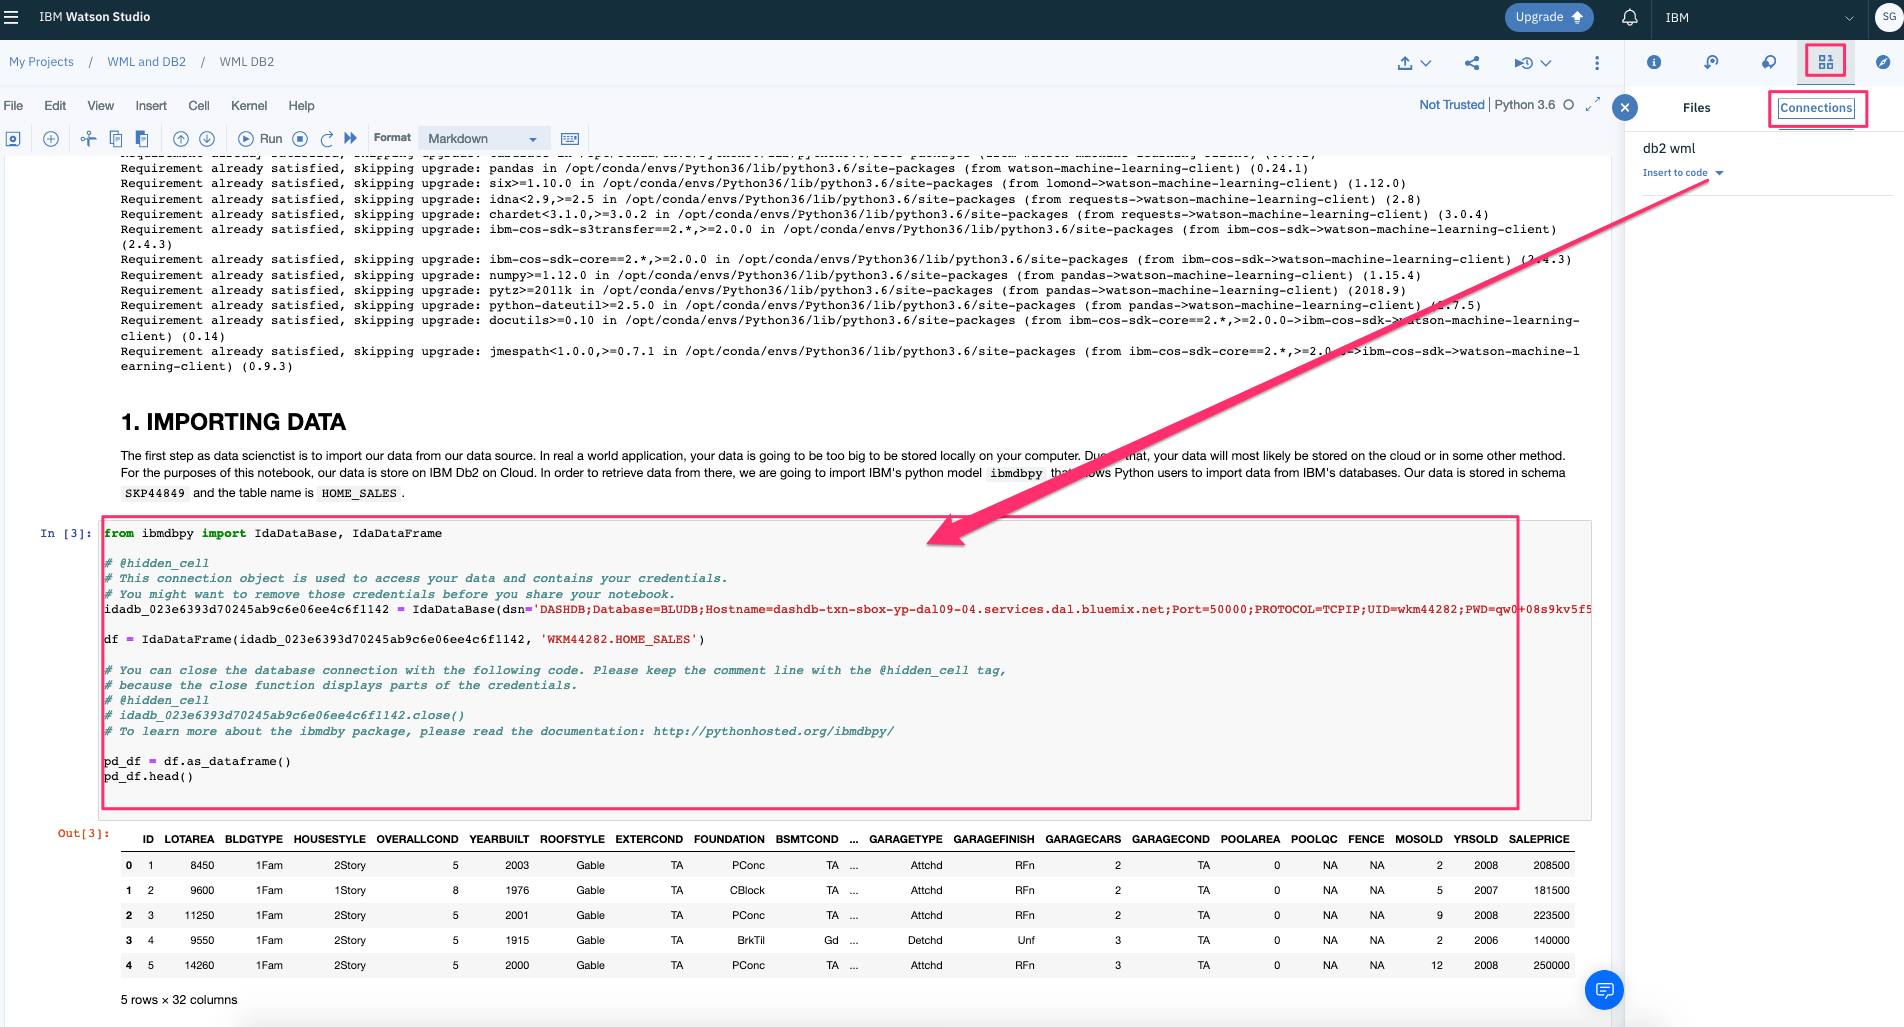Paste cell below using paste icon
The image size is (1904, 1027).
point(142,139)
